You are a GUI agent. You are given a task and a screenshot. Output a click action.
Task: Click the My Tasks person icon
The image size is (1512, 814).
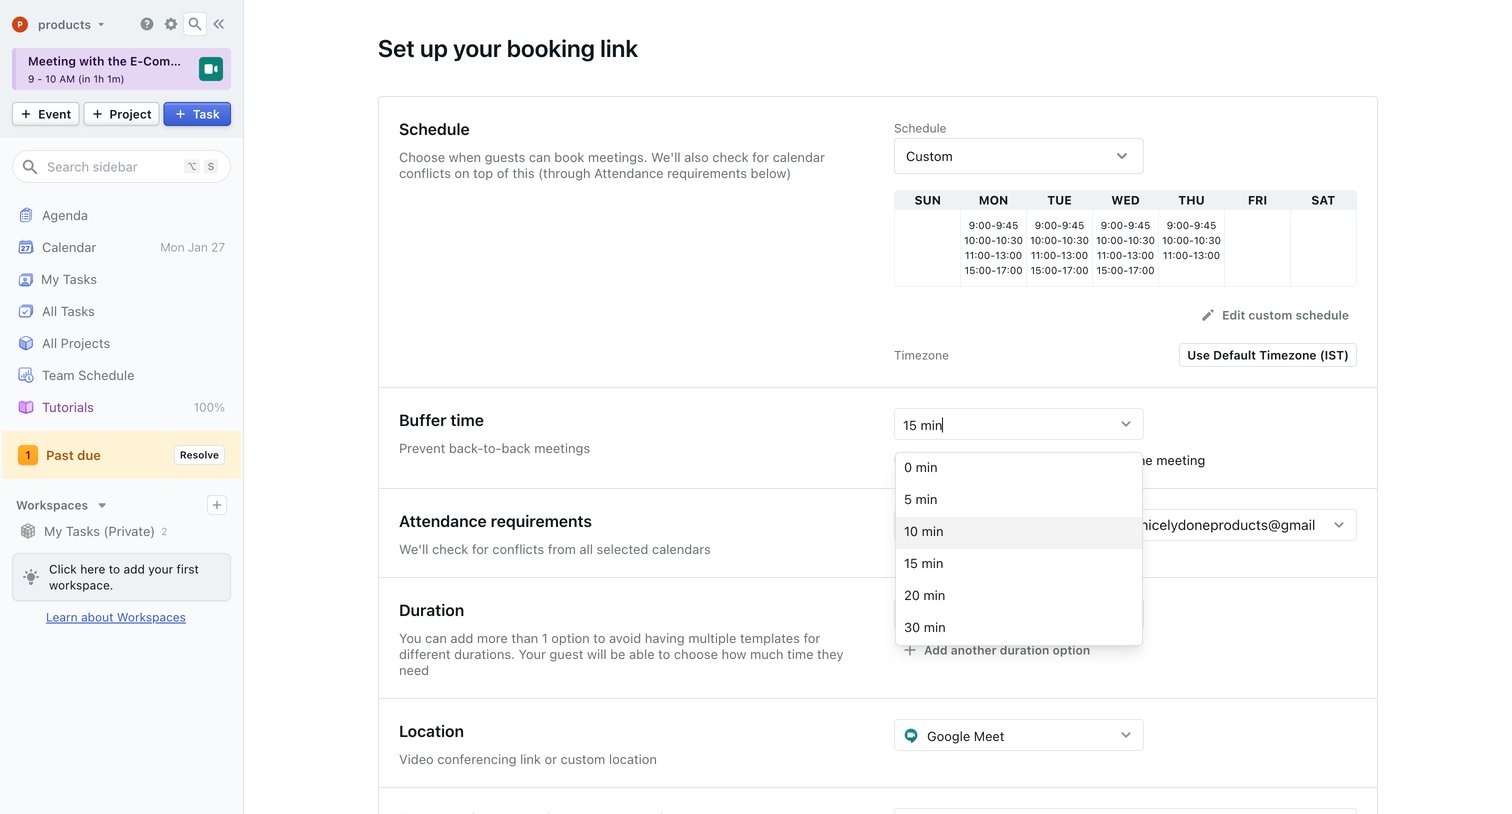(26, 279)
